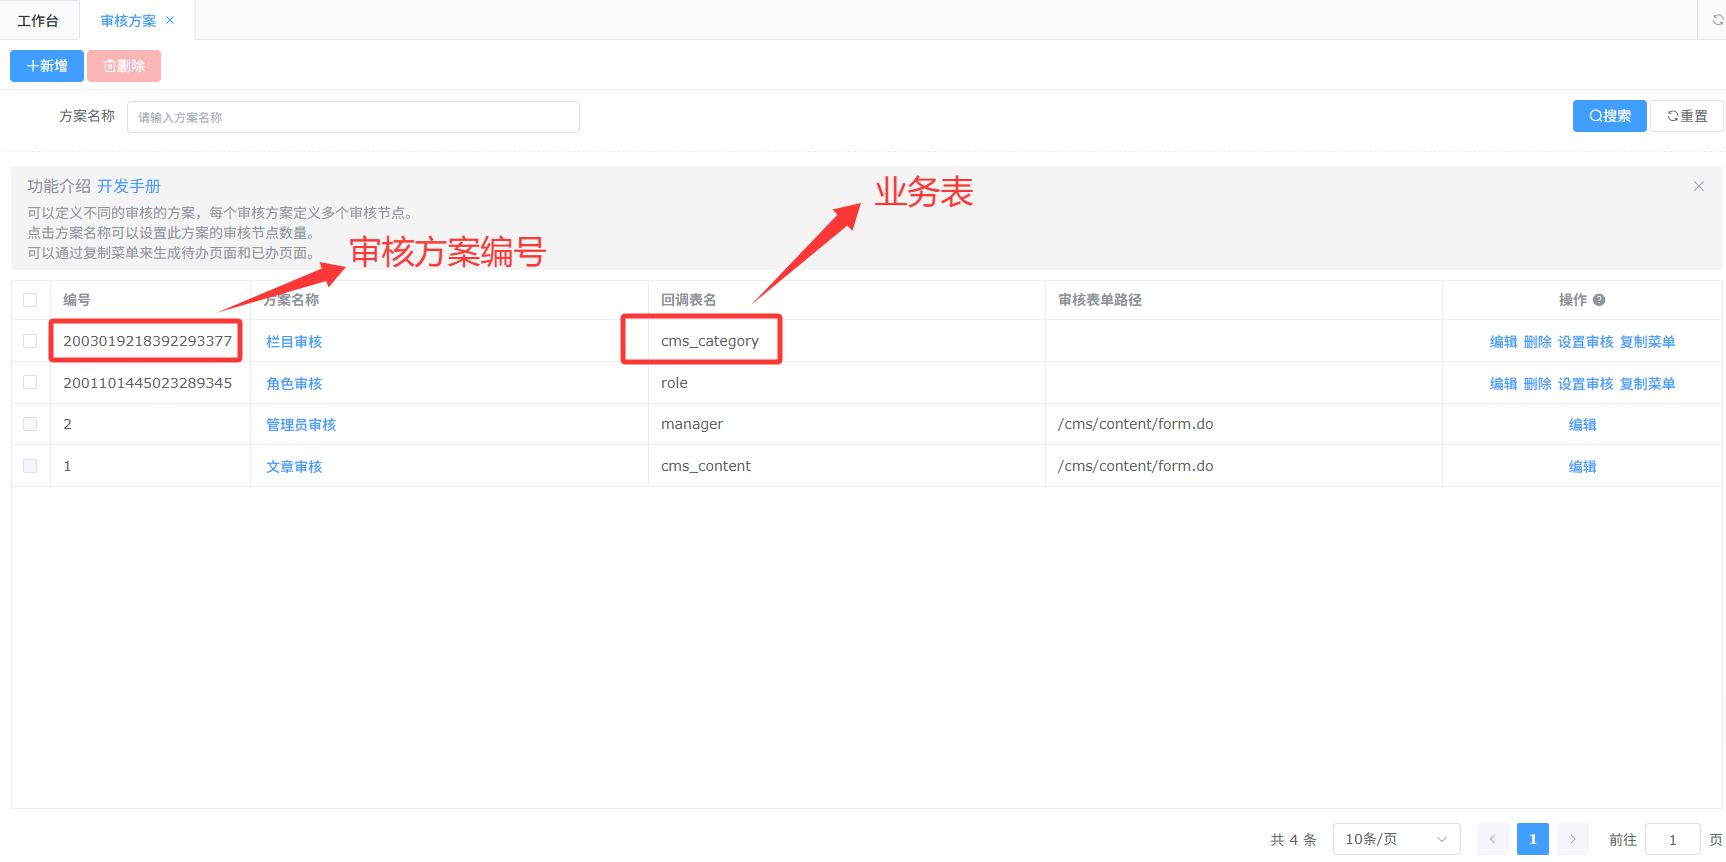Click the help icon next to 操作 header
Screen dimensions: 1726x862
coord(1599,300)
